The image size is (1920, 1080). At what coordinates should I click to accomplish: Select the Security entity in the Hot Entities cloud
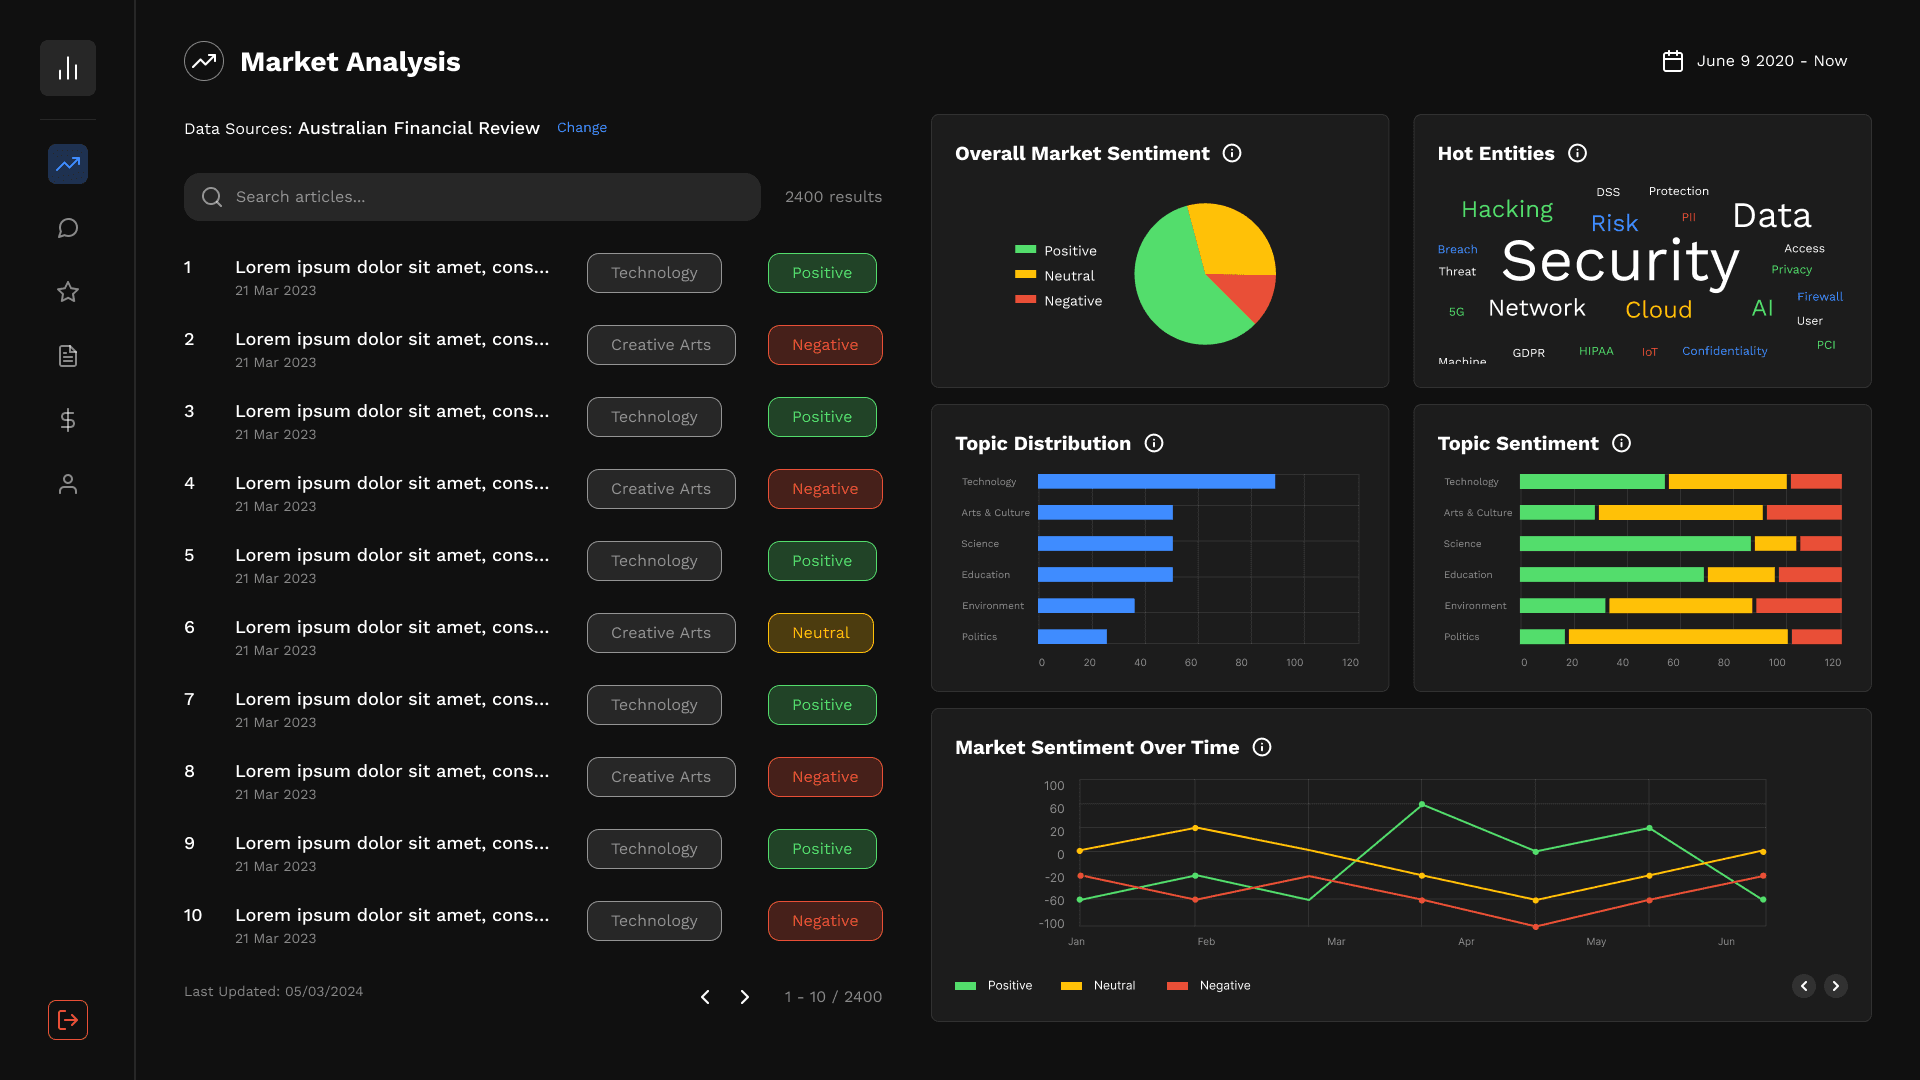click(1619, 262)
